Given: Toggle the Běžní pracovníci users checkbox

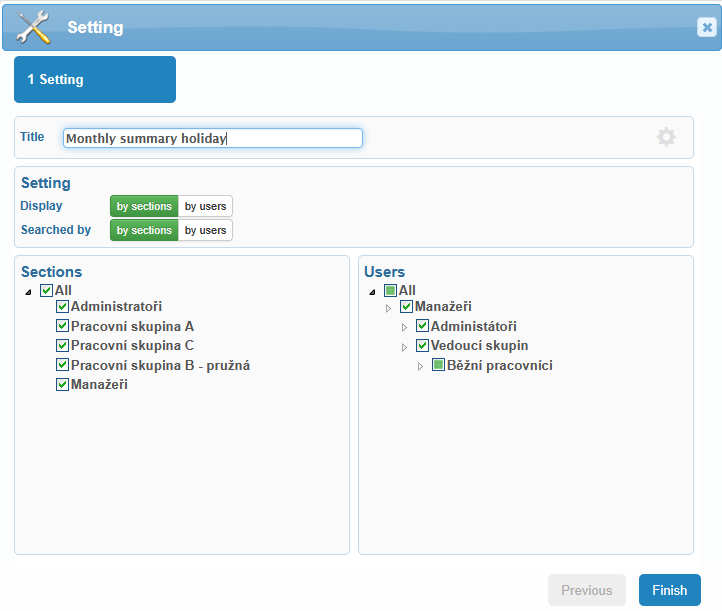Looking at the screenshot, I should pos(438,365).
